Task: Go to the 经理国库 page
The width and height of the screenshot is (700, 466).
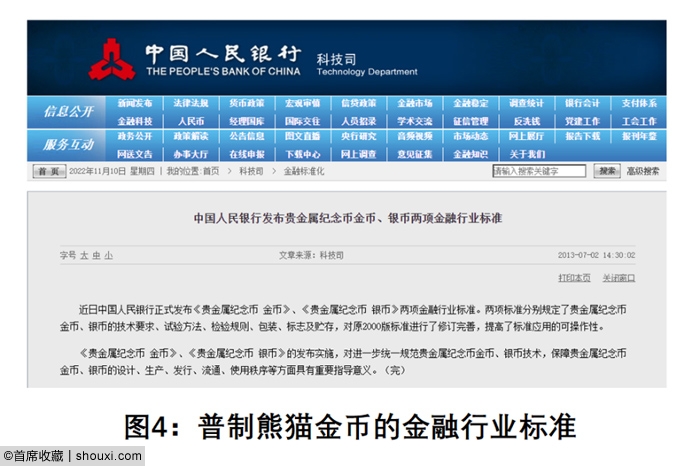Action: (247, 121)
